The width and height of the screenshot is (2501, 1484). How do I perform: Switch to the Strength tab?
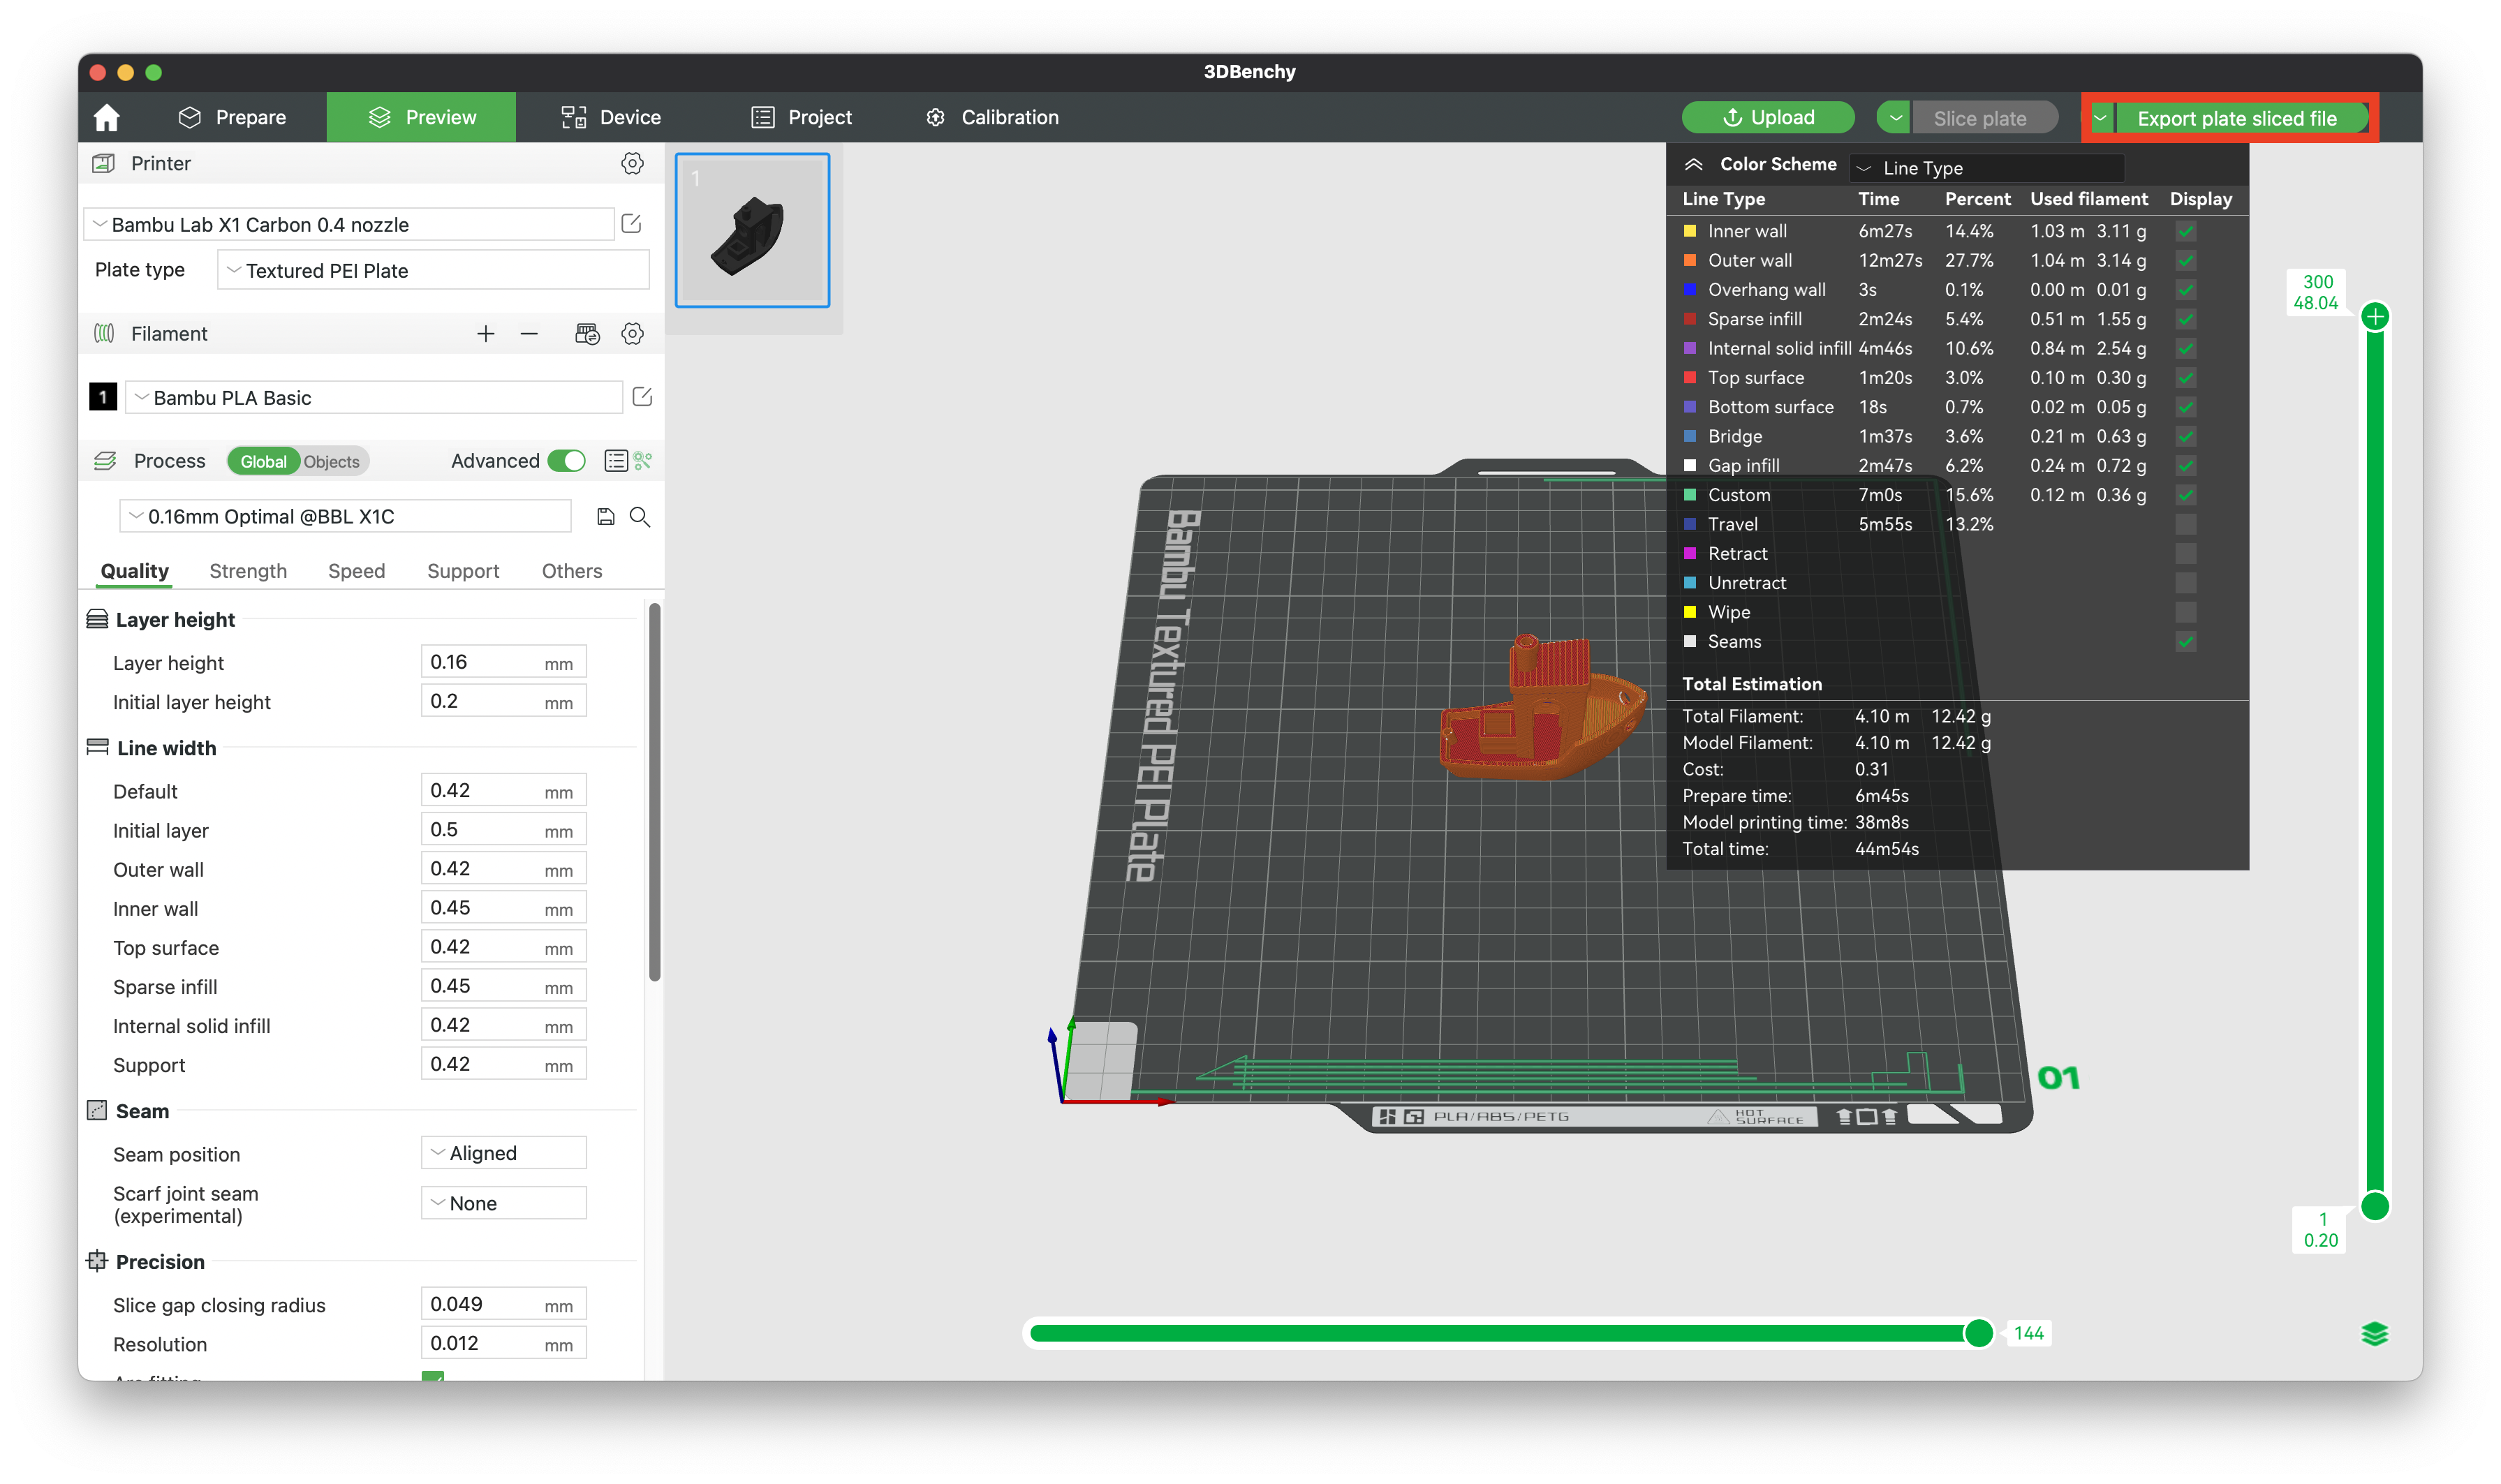coord(248,571)
